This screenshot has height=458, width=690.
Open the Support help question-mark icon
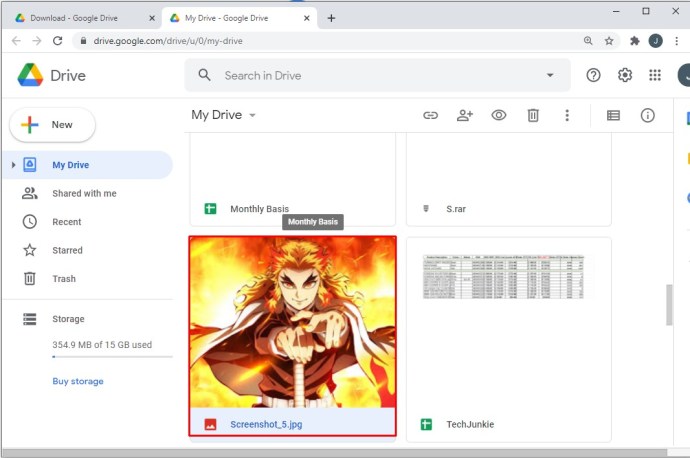tap(593, 75)
